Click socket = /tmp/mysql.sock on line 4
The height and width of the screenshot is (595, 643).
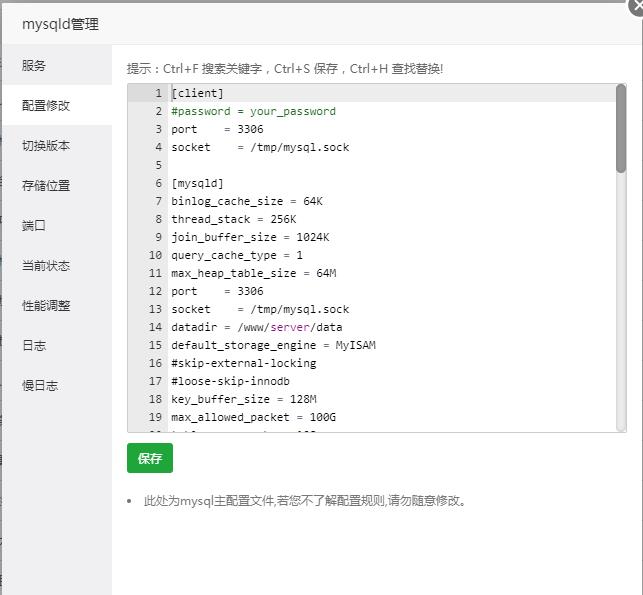tap(260, 147)
